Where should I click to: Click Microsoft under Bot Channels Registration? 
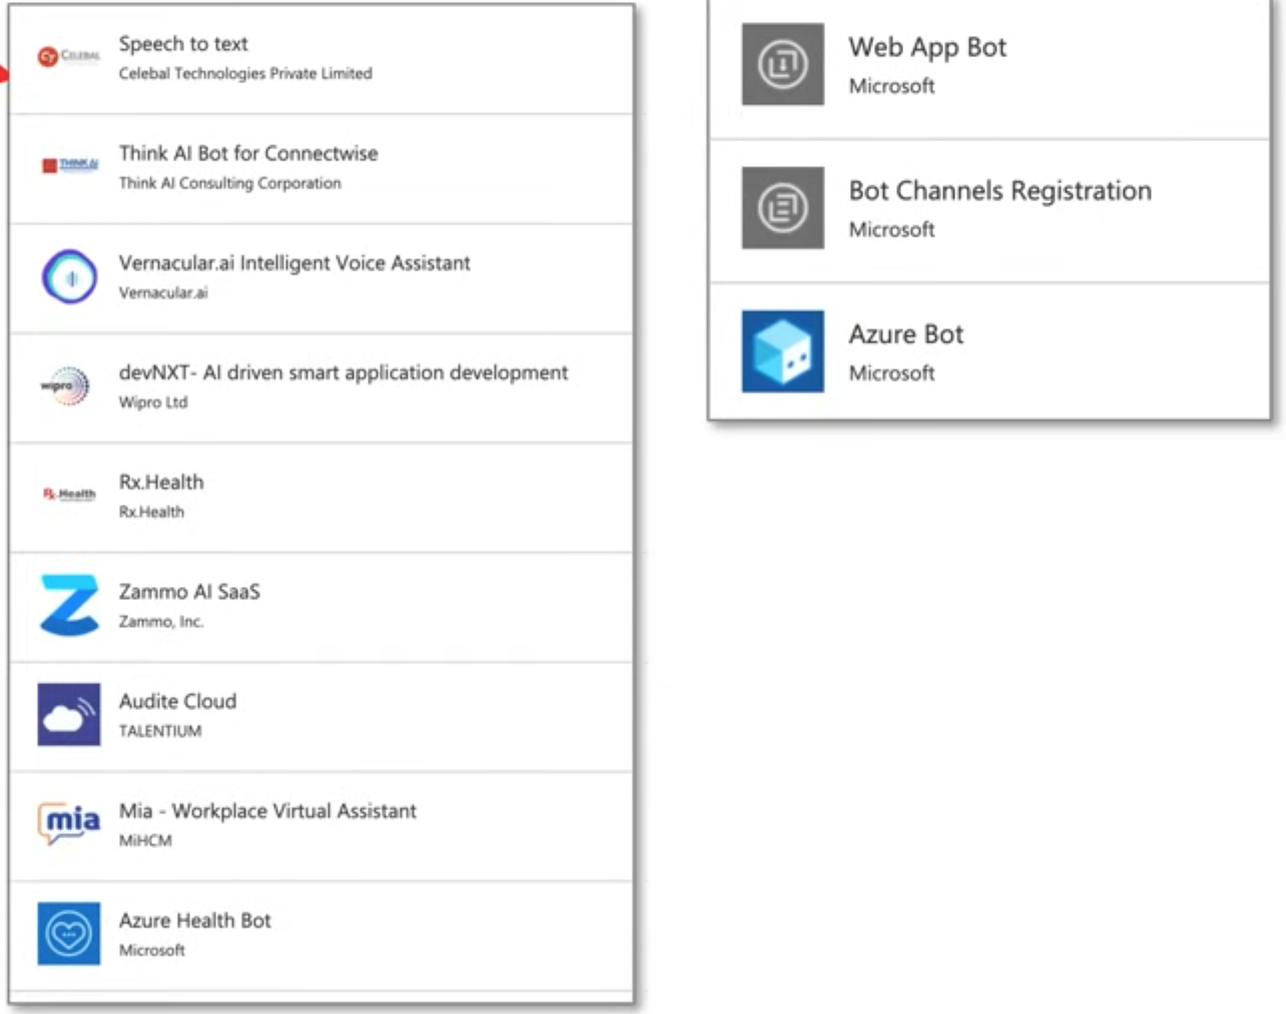click(891, 230)
